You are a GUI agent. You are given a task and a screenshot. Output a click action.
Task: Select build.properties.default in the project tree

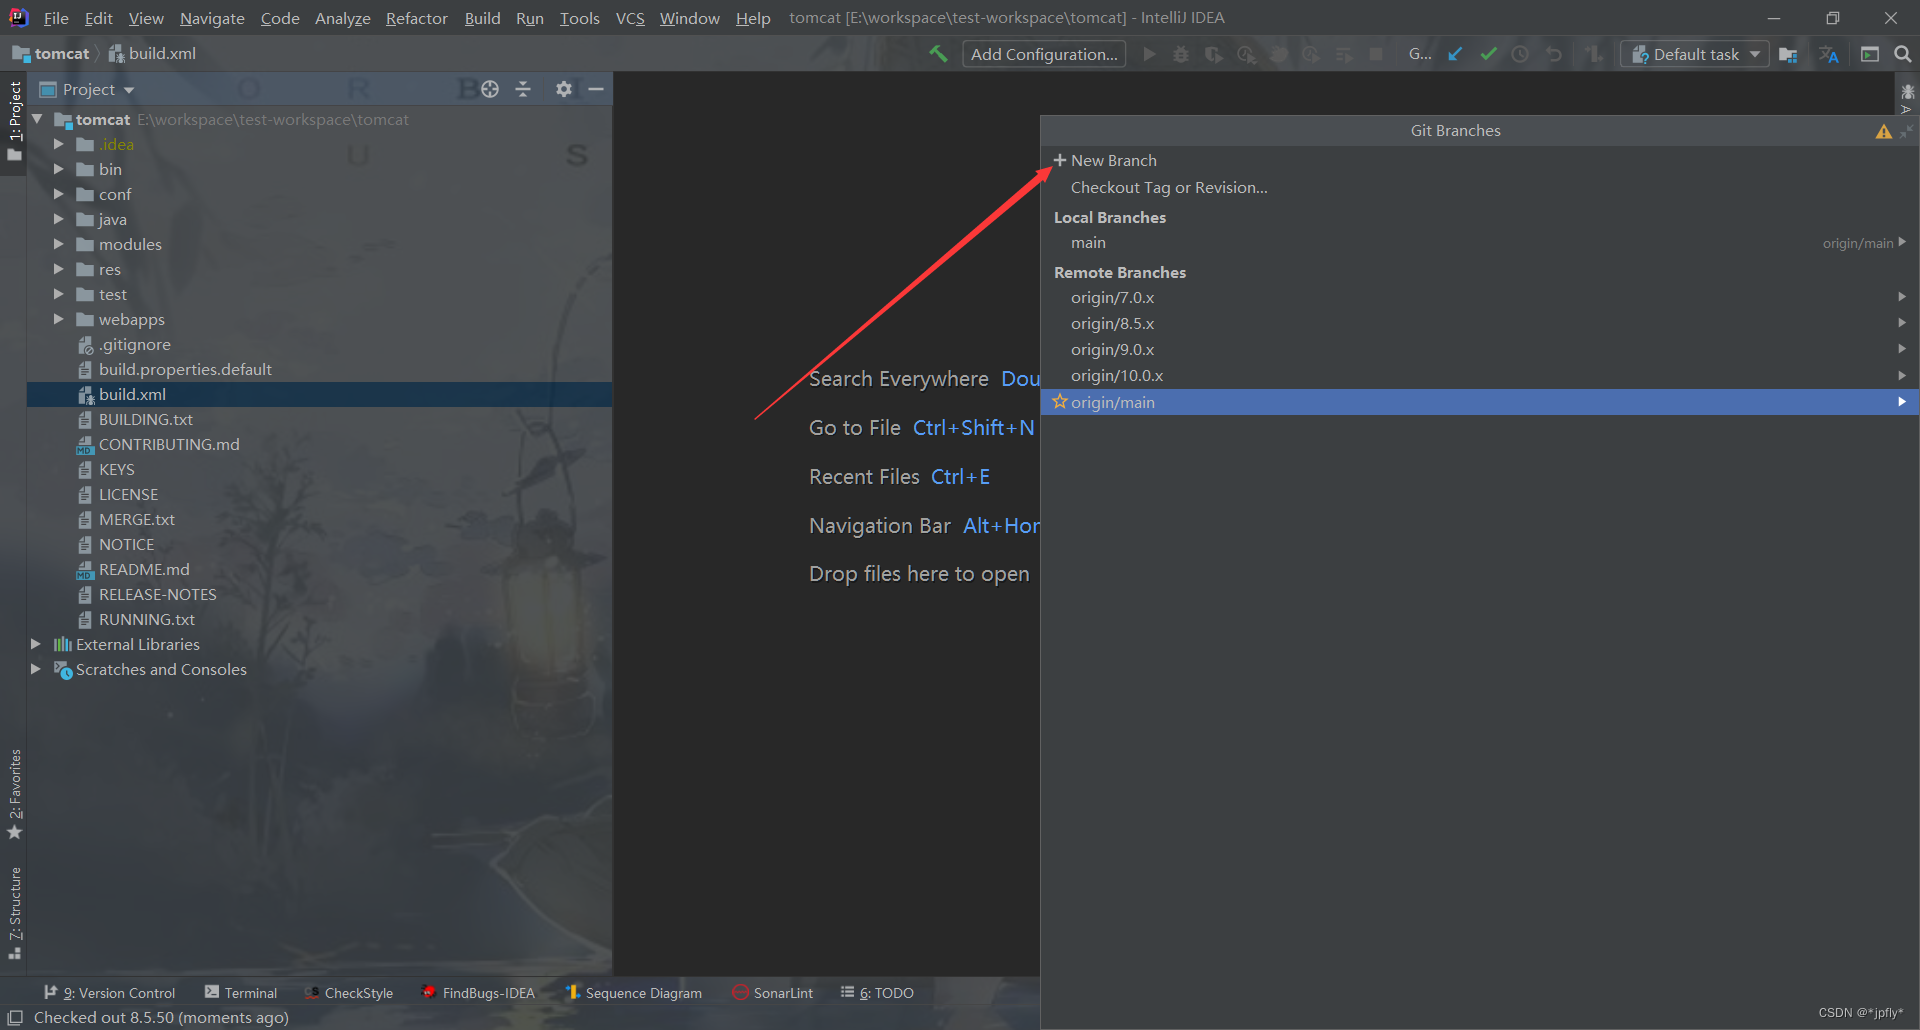click(x=185, y=369)
